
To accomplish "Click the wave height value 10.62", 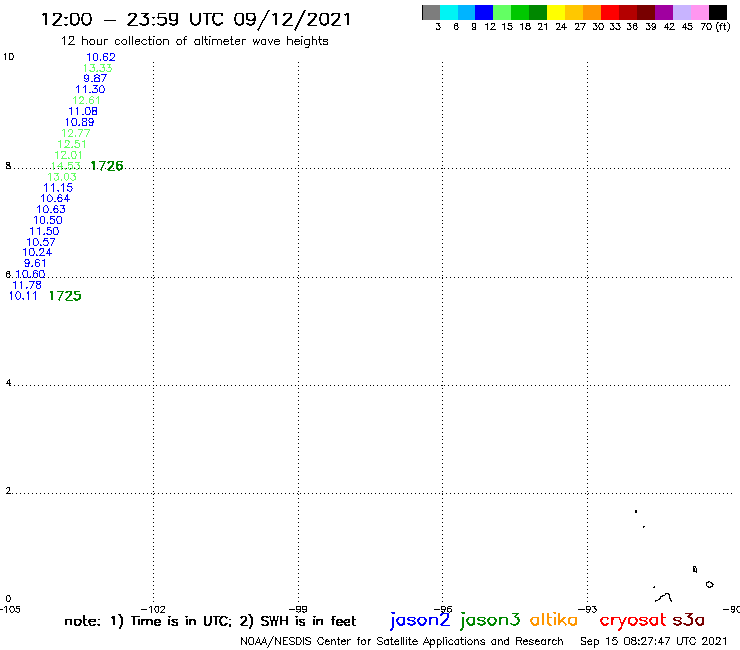I will click(x=101, y=57).
